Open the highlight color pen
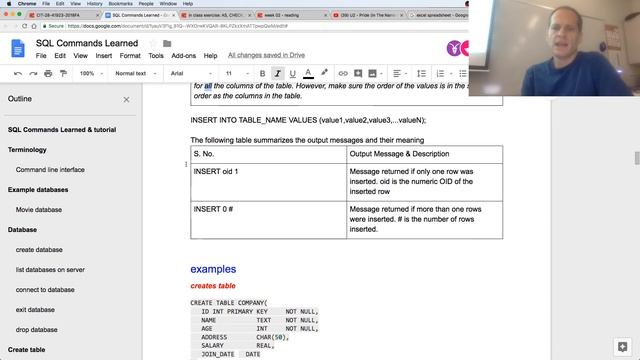640x360 pixels. coord(324,73)
